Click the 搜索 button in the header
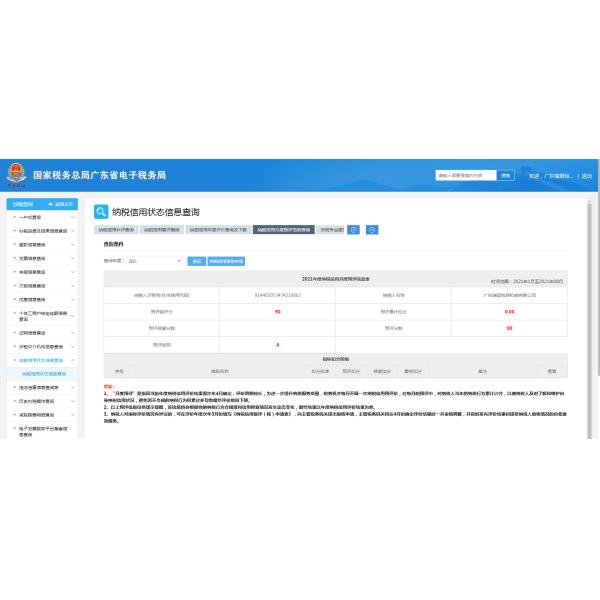The width and height of the screenshot is (600, 600). [x=506, y=175]
